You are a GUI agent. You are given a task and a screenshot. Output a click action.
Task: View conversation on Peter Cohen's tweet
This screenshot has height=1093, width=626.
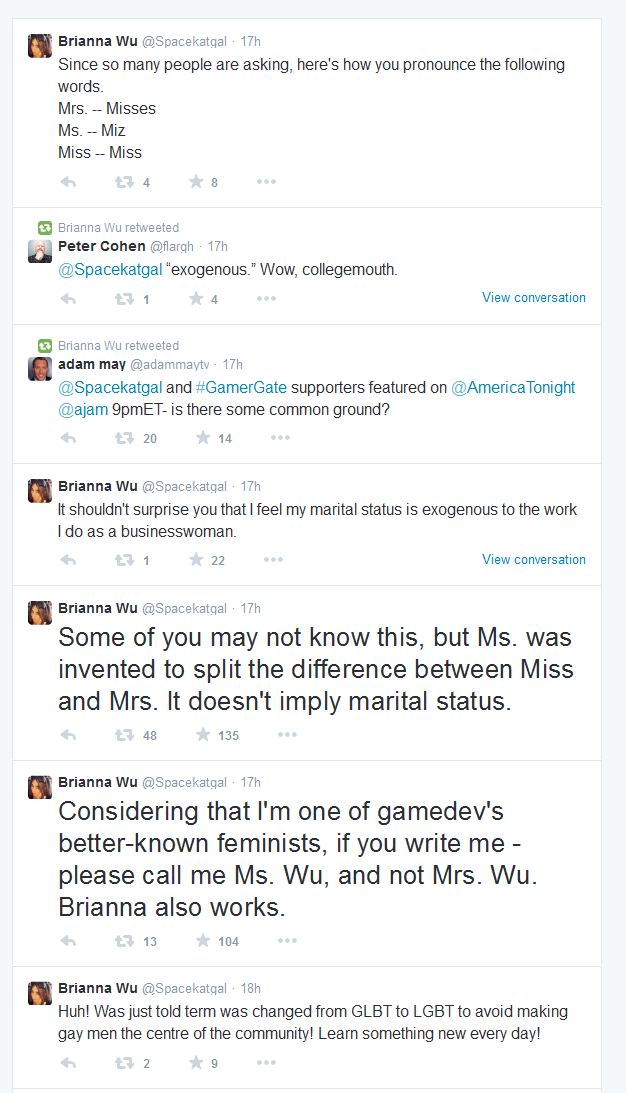click(534, 298)
